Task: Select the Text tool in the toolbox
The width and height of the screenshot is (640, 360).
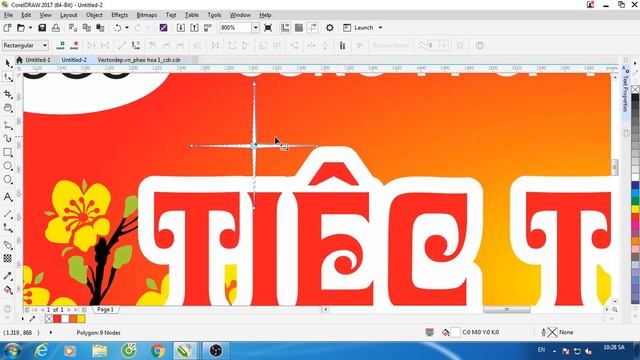Action: pyautogui.click(x=8, y=197)
